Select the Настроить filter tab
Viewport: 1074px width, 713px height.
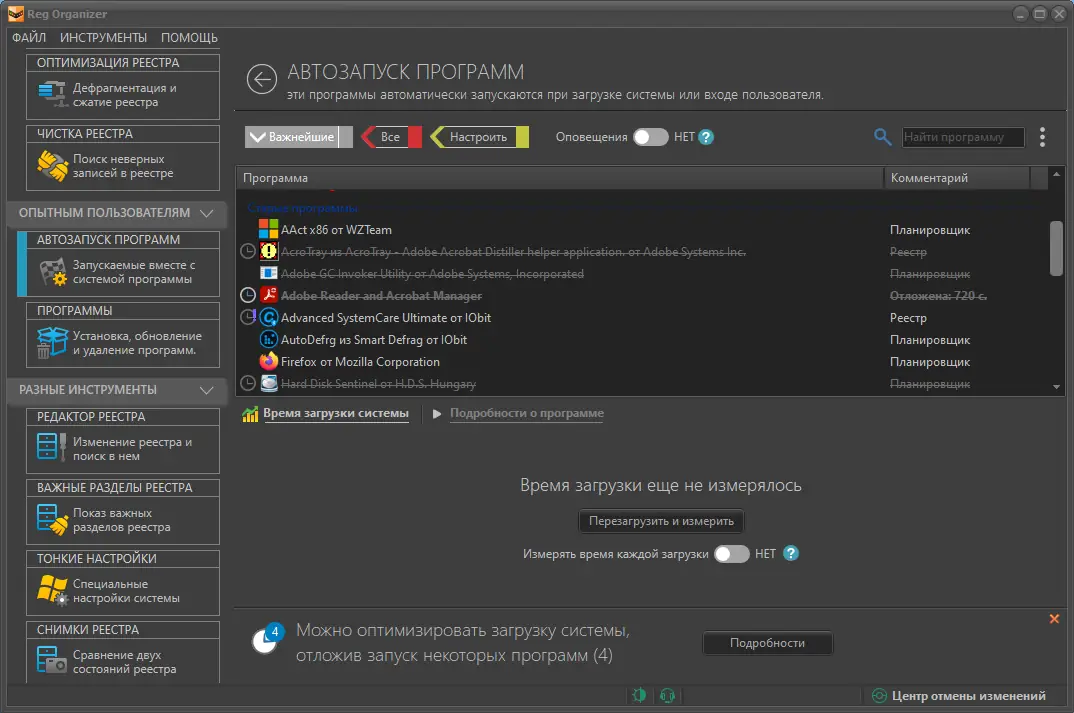click(479, 137)
